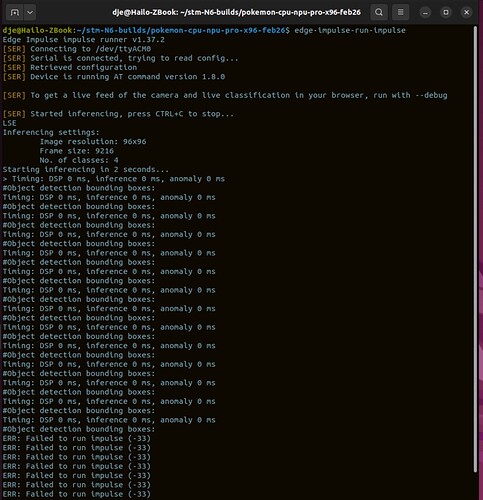Click the window title path text
483x500 pixels.
236,12
